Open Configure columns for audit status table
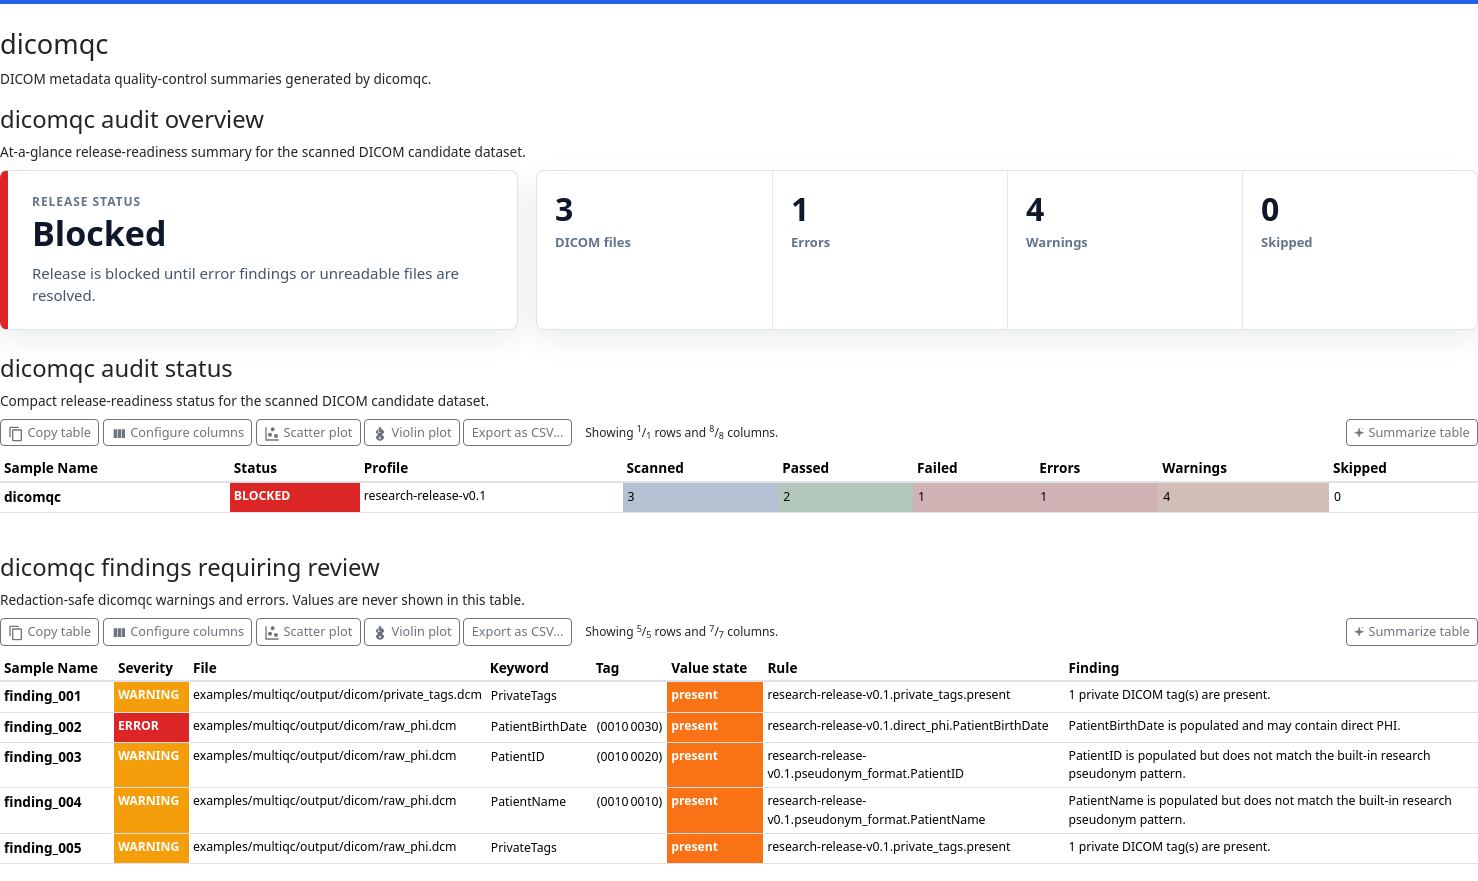This screenshot has width=1478, height=881. (x=178, y=433)
